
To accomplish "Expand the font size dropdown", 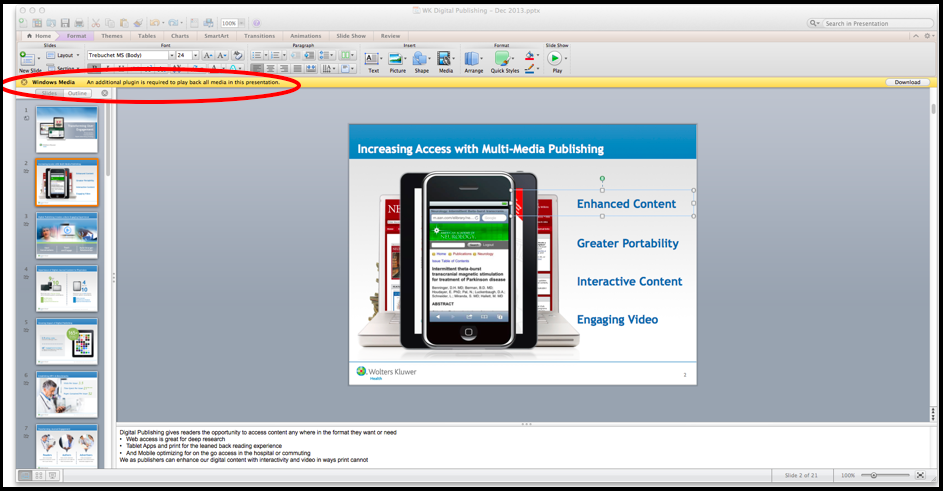I will coord(196,56).
